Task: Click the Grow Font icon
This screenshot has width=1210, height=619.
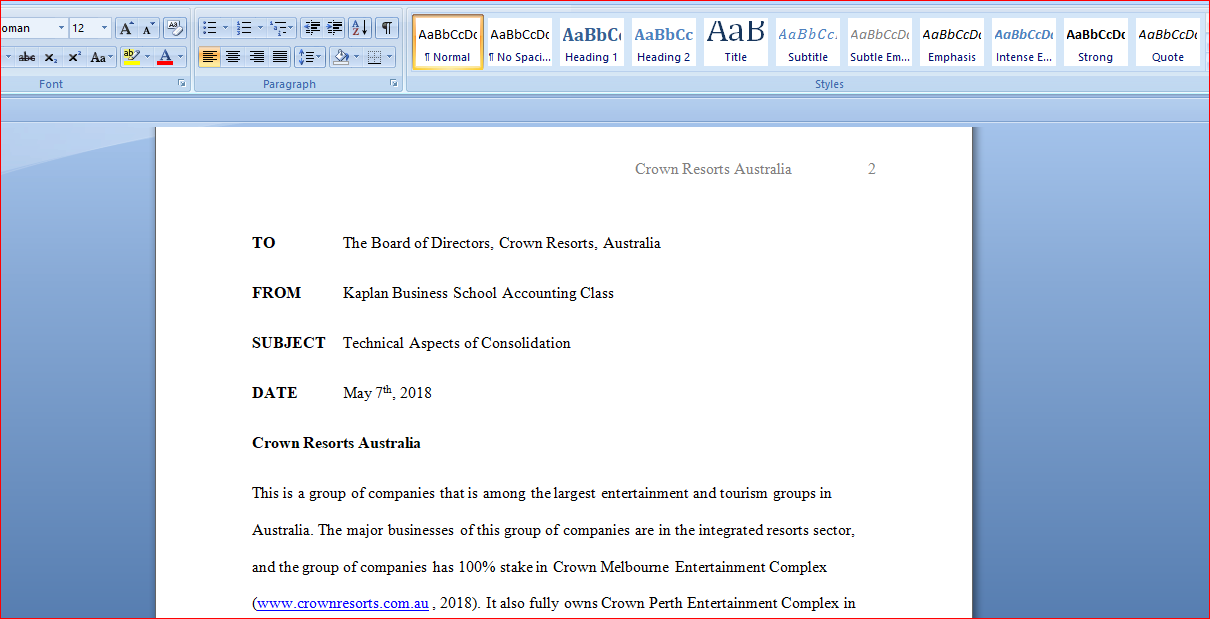Action: coord(126,28)
